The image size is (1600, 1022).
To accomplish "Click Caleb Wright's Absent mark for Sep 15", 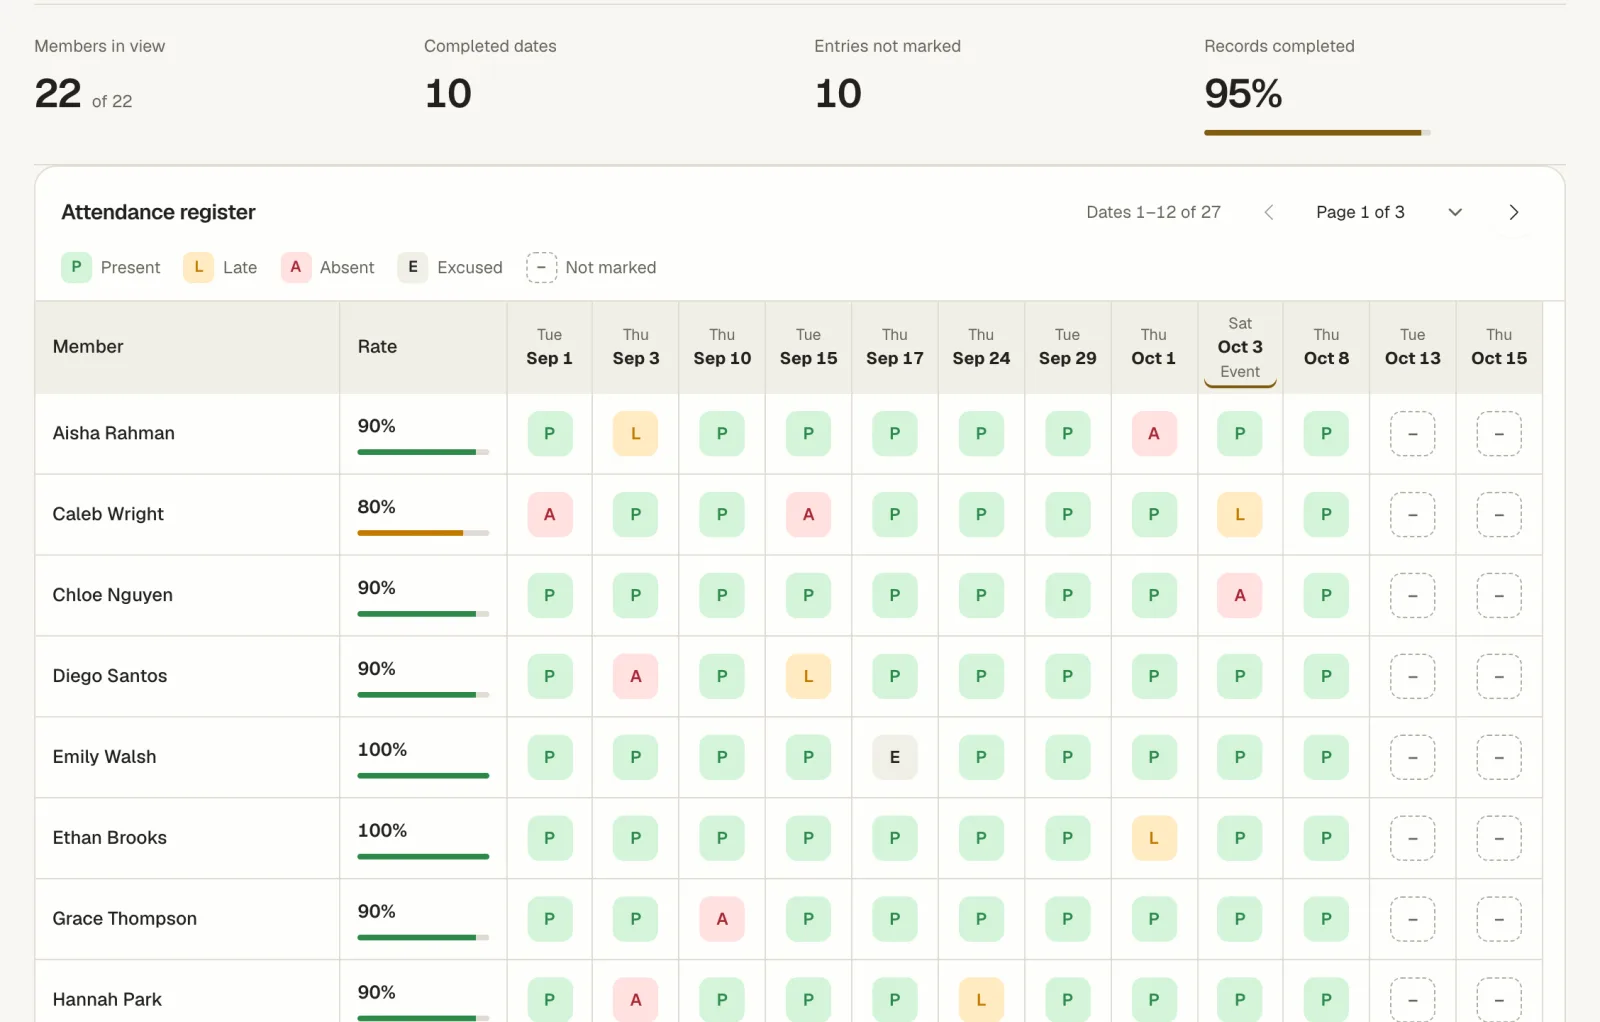I will pyautogui.click(x=808, y=515).
